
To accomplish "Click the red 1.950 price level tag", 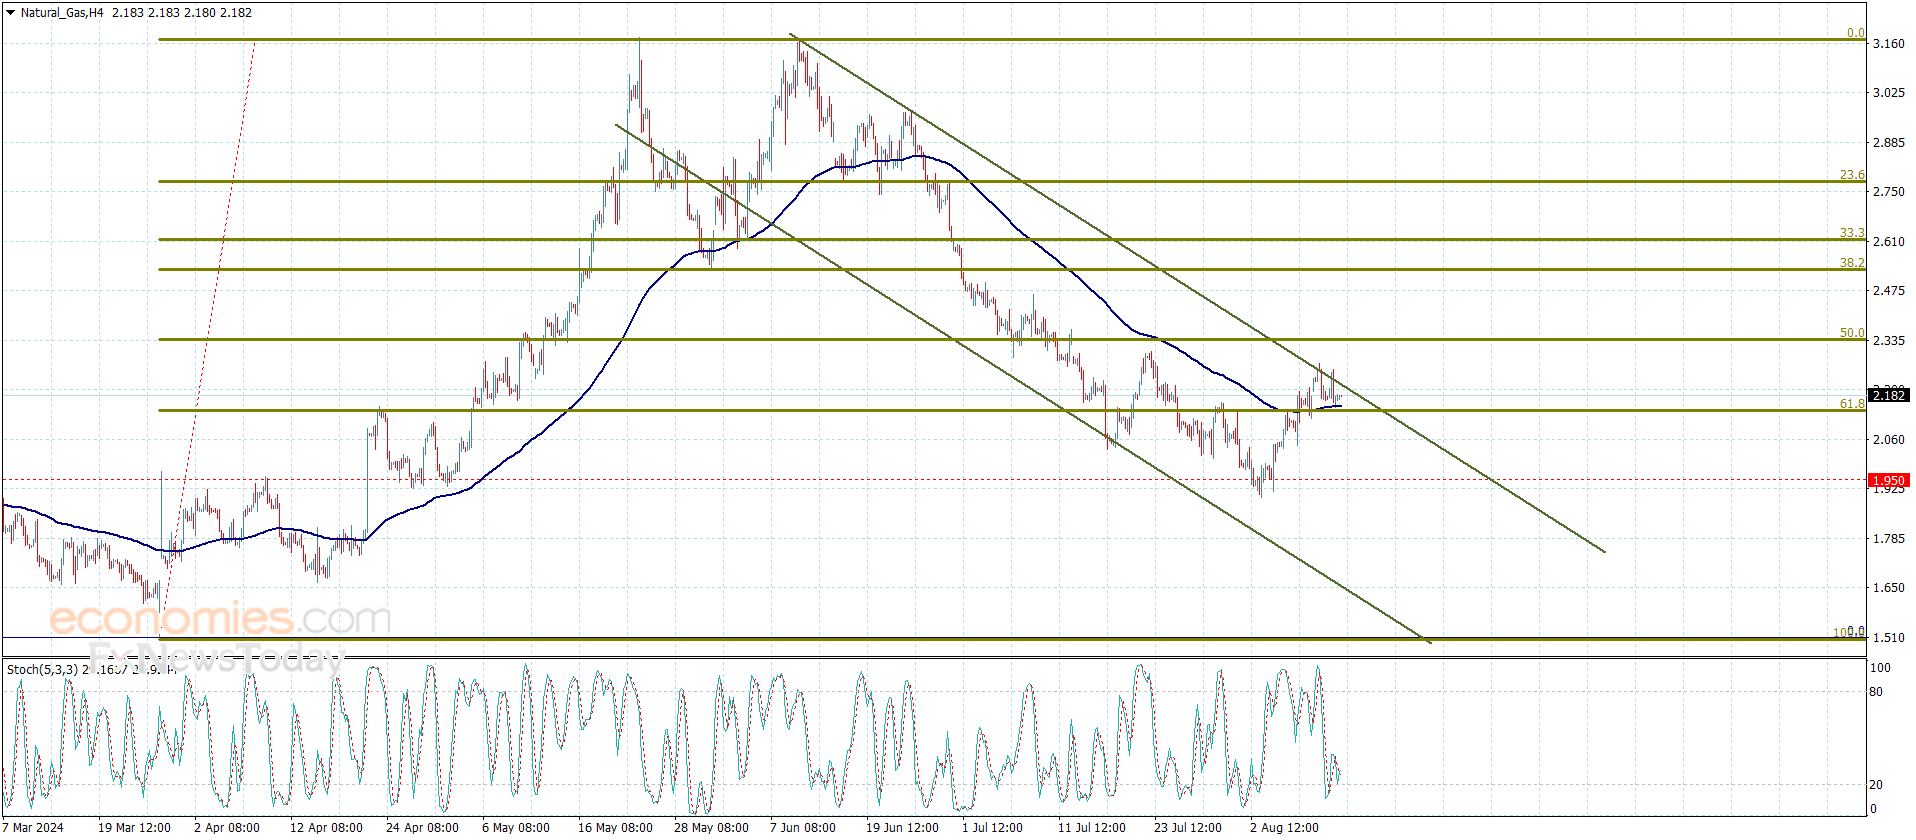I will (x=1888, y=481).
